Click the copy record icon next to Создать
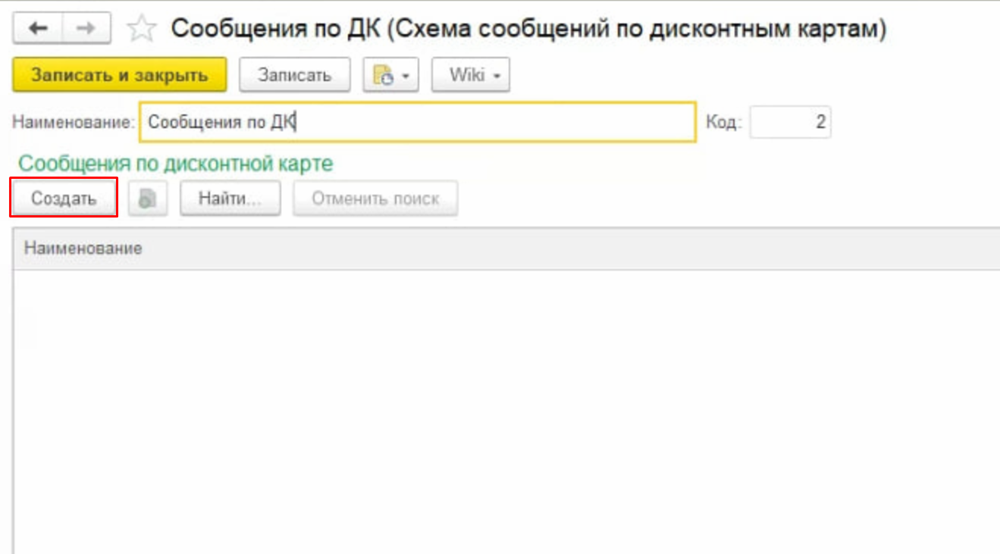This screenshot has height=554, width=1000. click(148, 198)
